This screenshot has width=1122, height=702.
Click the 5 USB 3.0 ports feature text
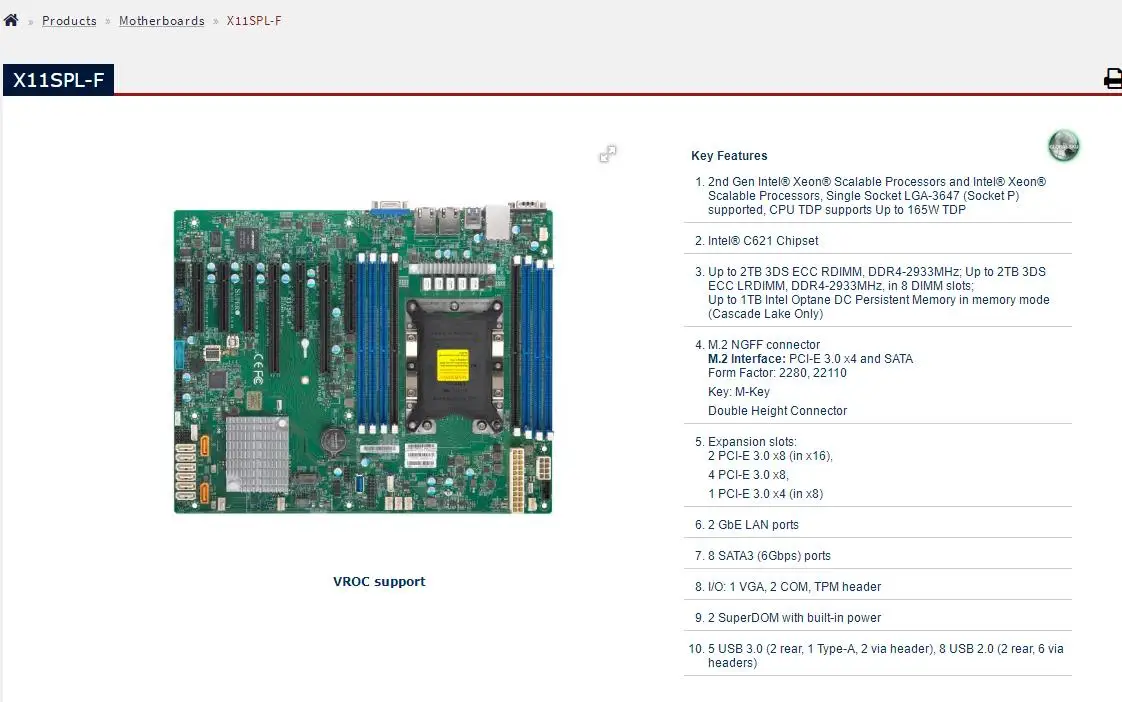tap(886, 655)
